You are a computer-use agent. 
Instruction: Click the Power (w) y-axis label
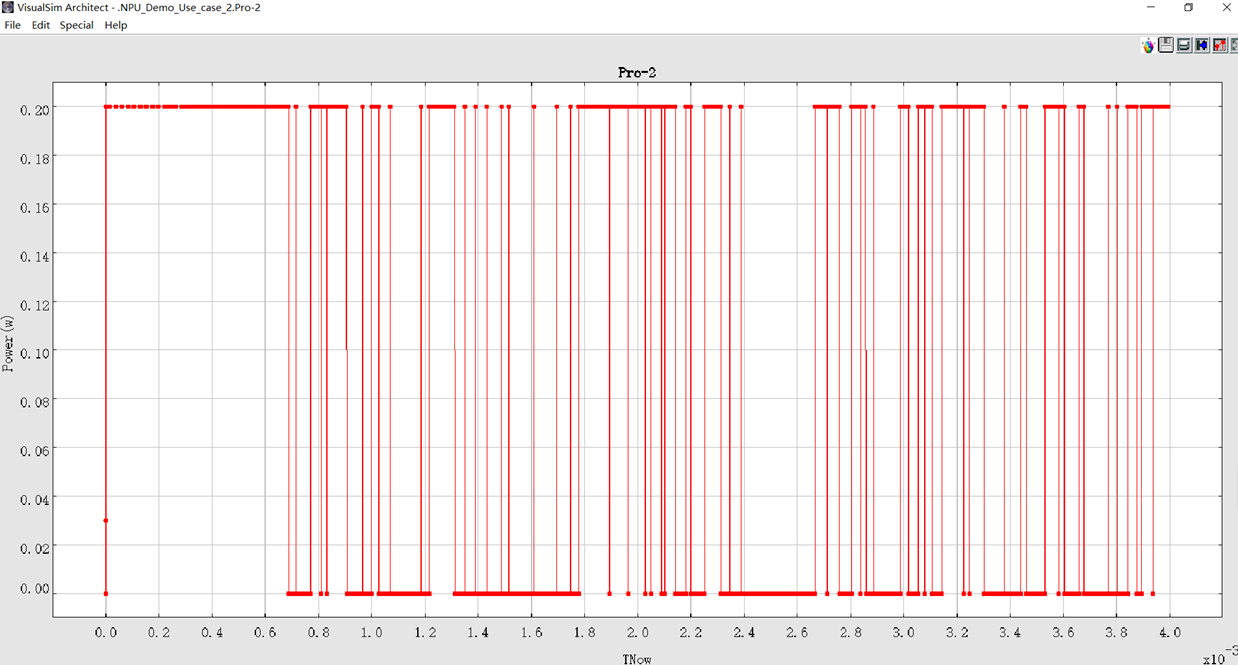pyautogui.click(x=9, y=343)
